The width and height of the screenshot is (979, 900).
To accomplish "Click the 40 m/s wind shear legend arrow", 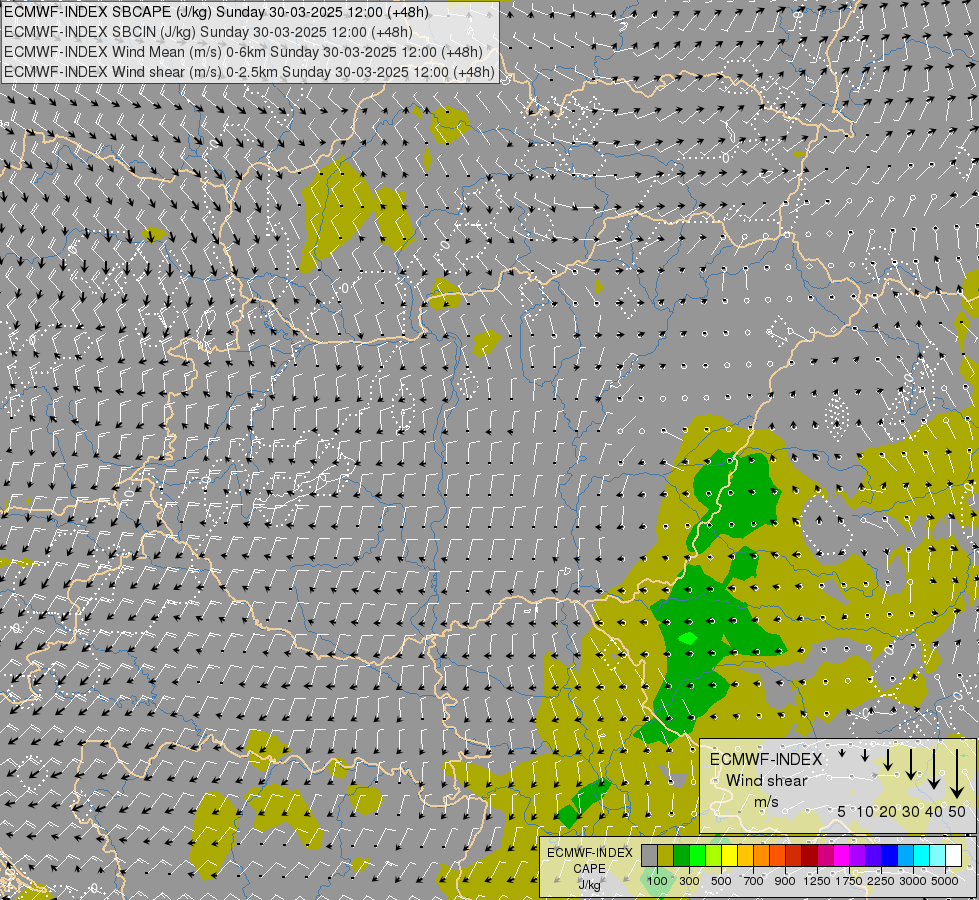I will pos(934,769).
